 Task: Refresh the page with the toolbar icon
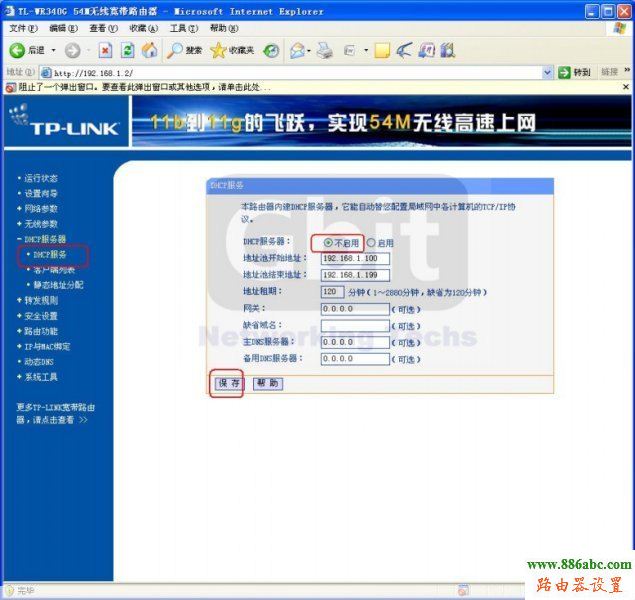click(x=127, y=50)
